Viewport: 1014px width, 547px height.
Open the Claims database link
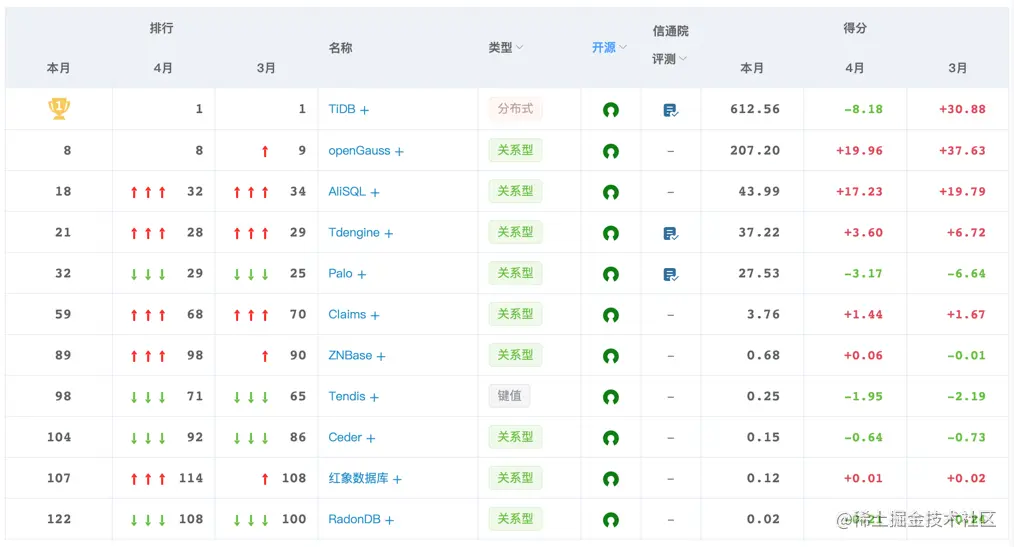click(347, 314)
